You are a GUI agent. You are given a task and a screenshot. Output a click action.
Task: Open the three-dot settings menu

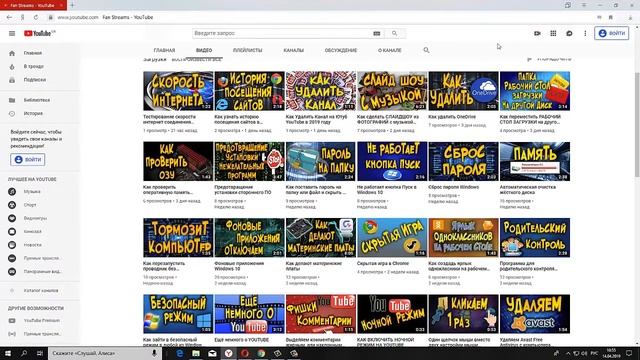585,33
